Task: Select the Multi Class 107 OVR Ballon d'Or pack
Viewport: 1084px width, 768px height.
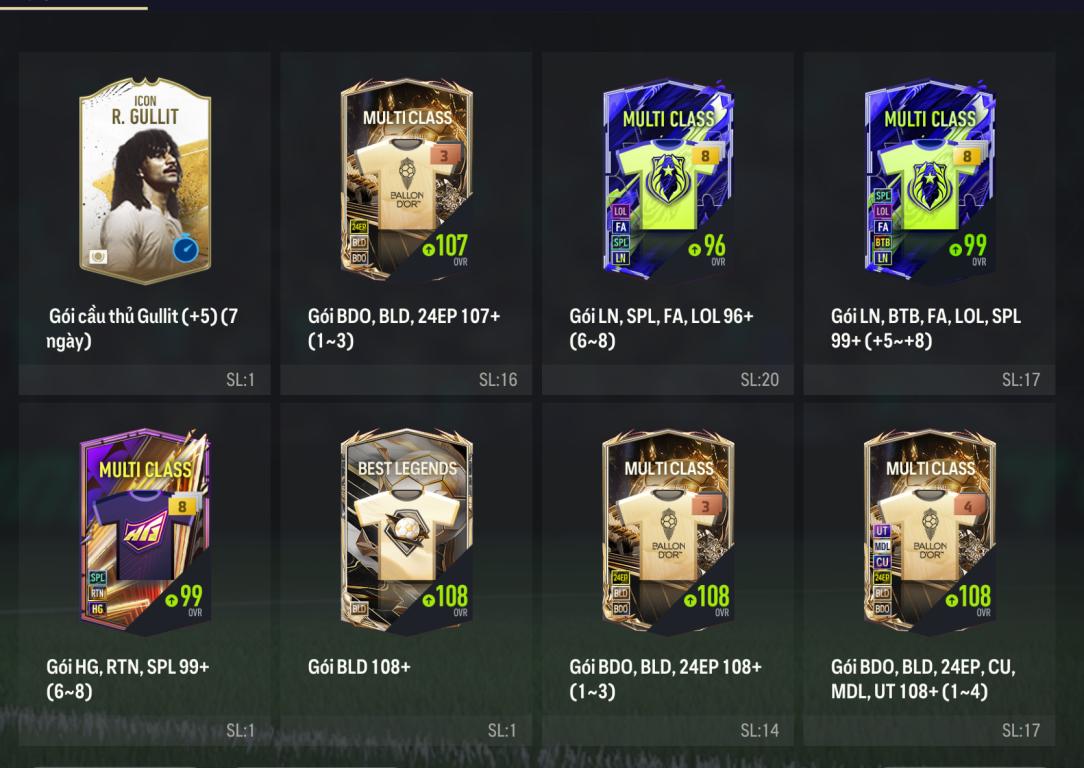Action: tap(406, 180)
